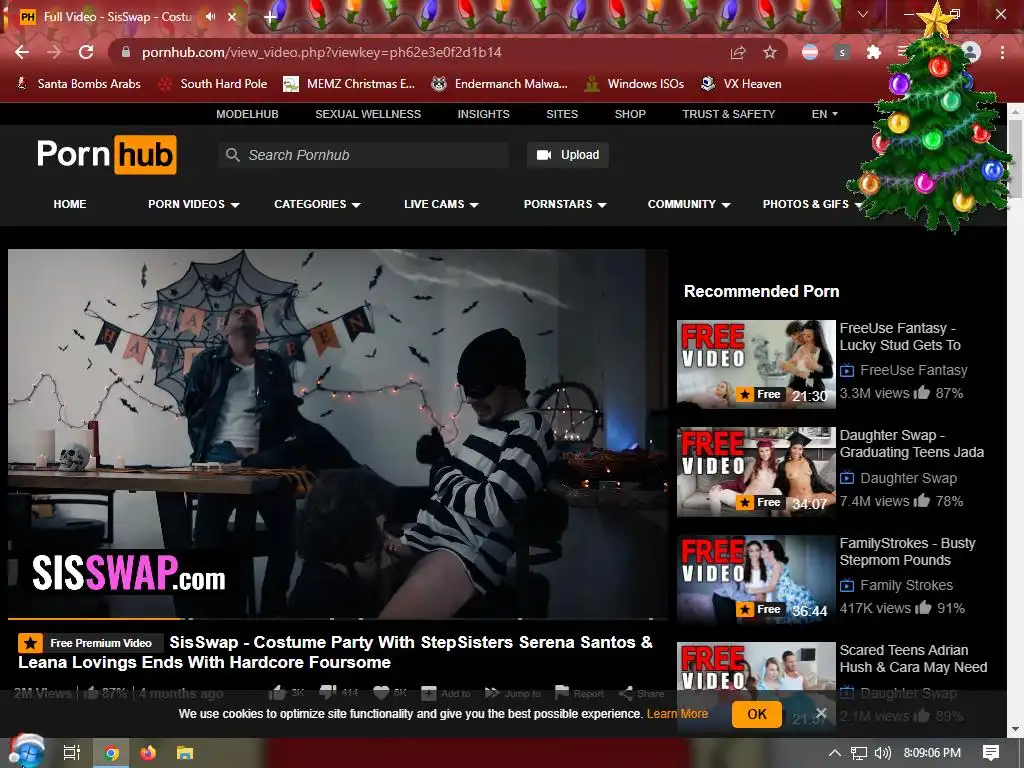Open a new tab with the plus icon
This screenshot has width=1024, height=768.
tap(270, 17)
